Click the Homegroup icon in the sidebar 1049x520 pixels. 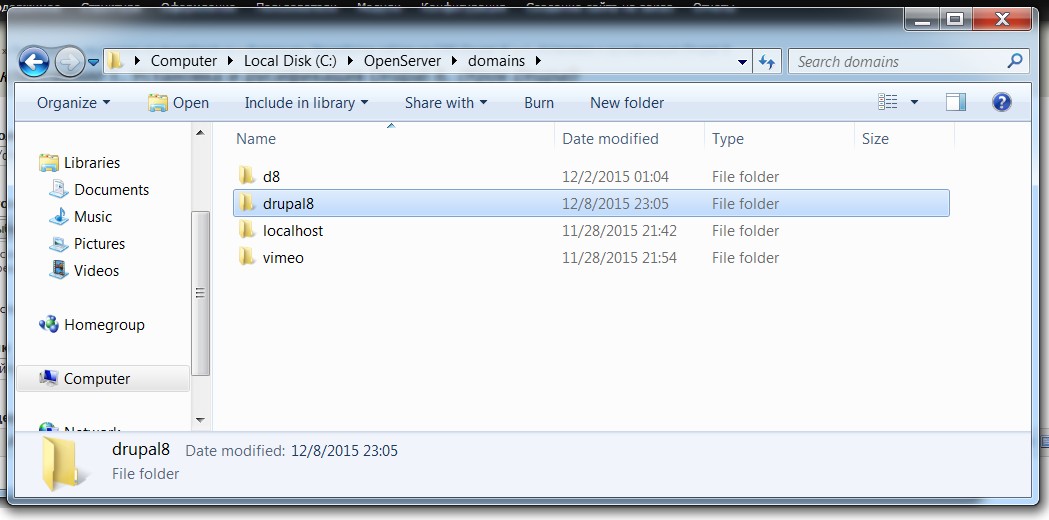pyautogui.click(x=49, y=325)
